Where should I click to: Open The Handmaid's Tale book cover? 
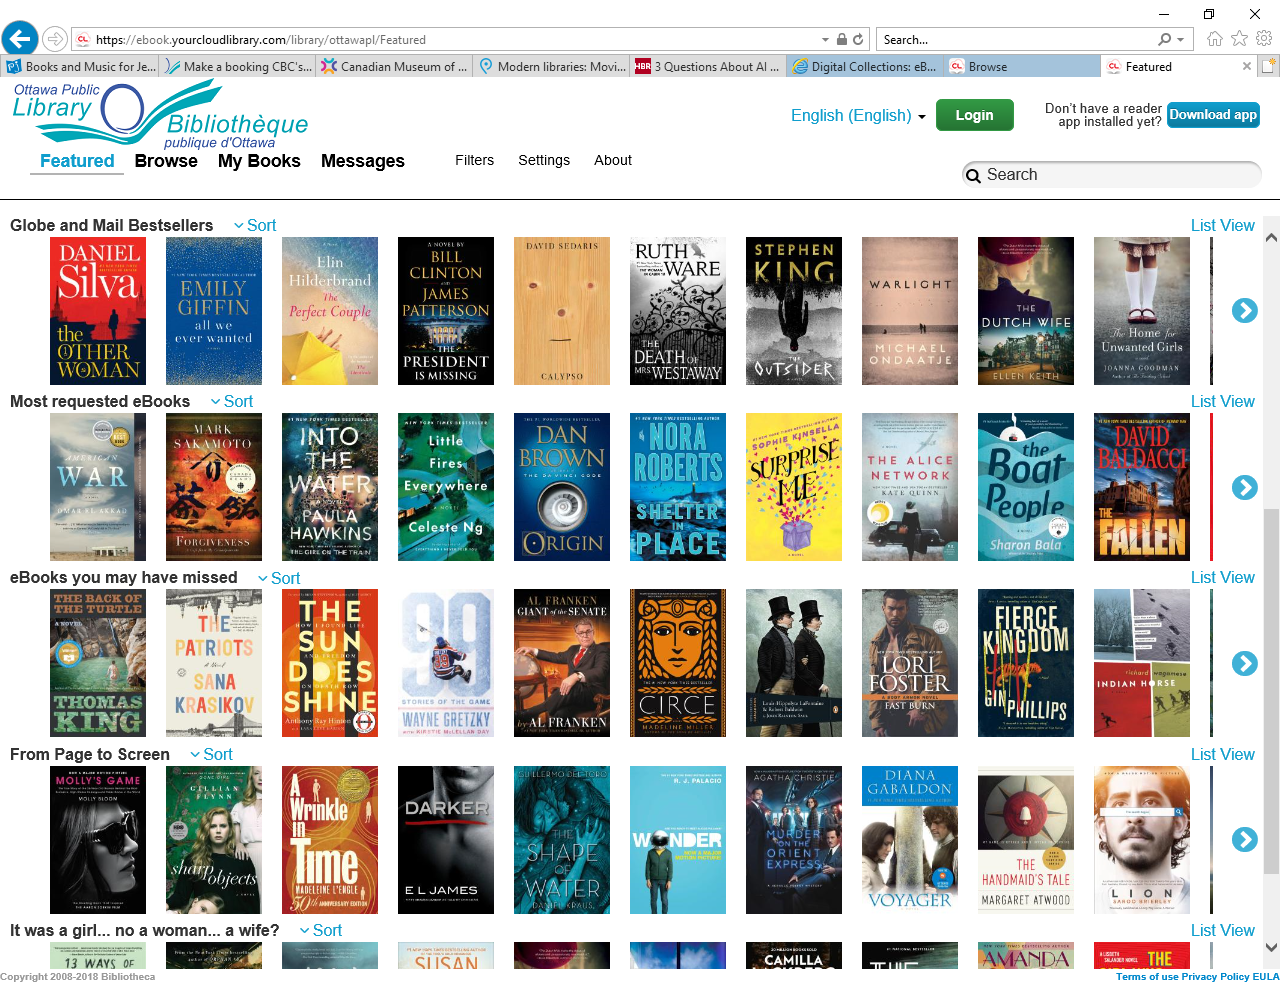coord(1026,840)
